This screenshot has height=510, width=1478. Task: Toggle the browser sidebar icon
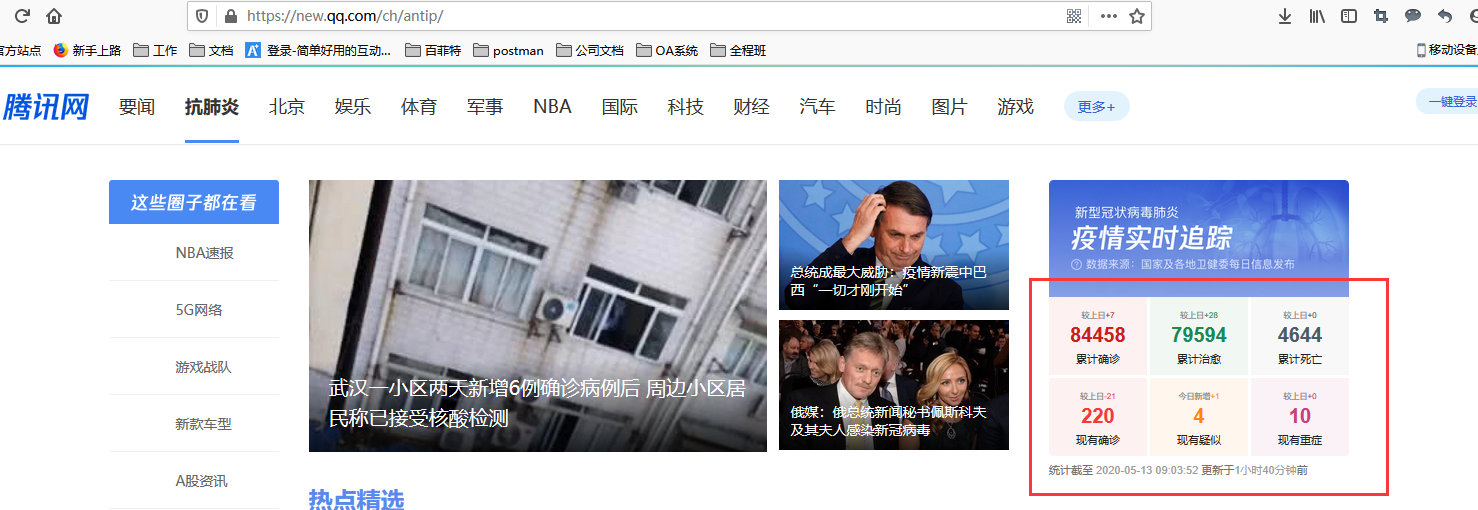(1349, 16)
